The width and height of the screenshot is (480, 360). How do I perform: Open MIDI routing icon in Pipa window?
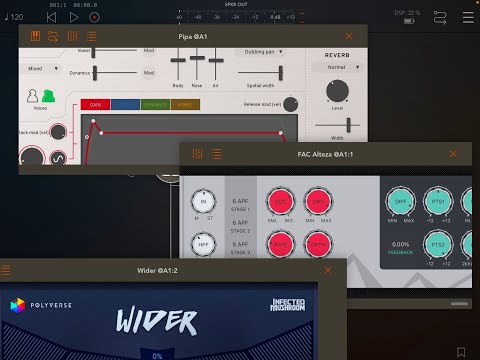(x=53, y=36)
